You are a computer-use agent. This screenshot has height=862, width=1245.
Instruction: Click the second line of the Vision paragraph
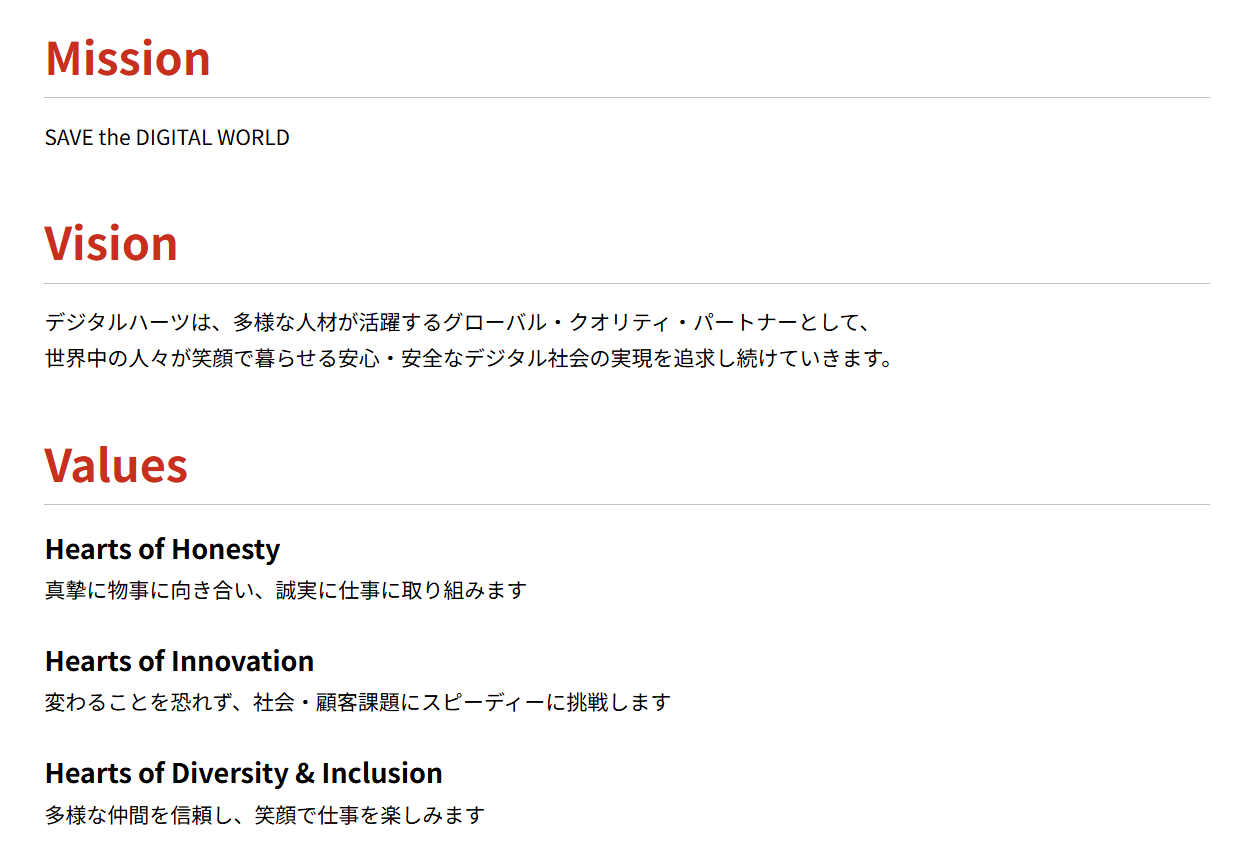point(469,358)
